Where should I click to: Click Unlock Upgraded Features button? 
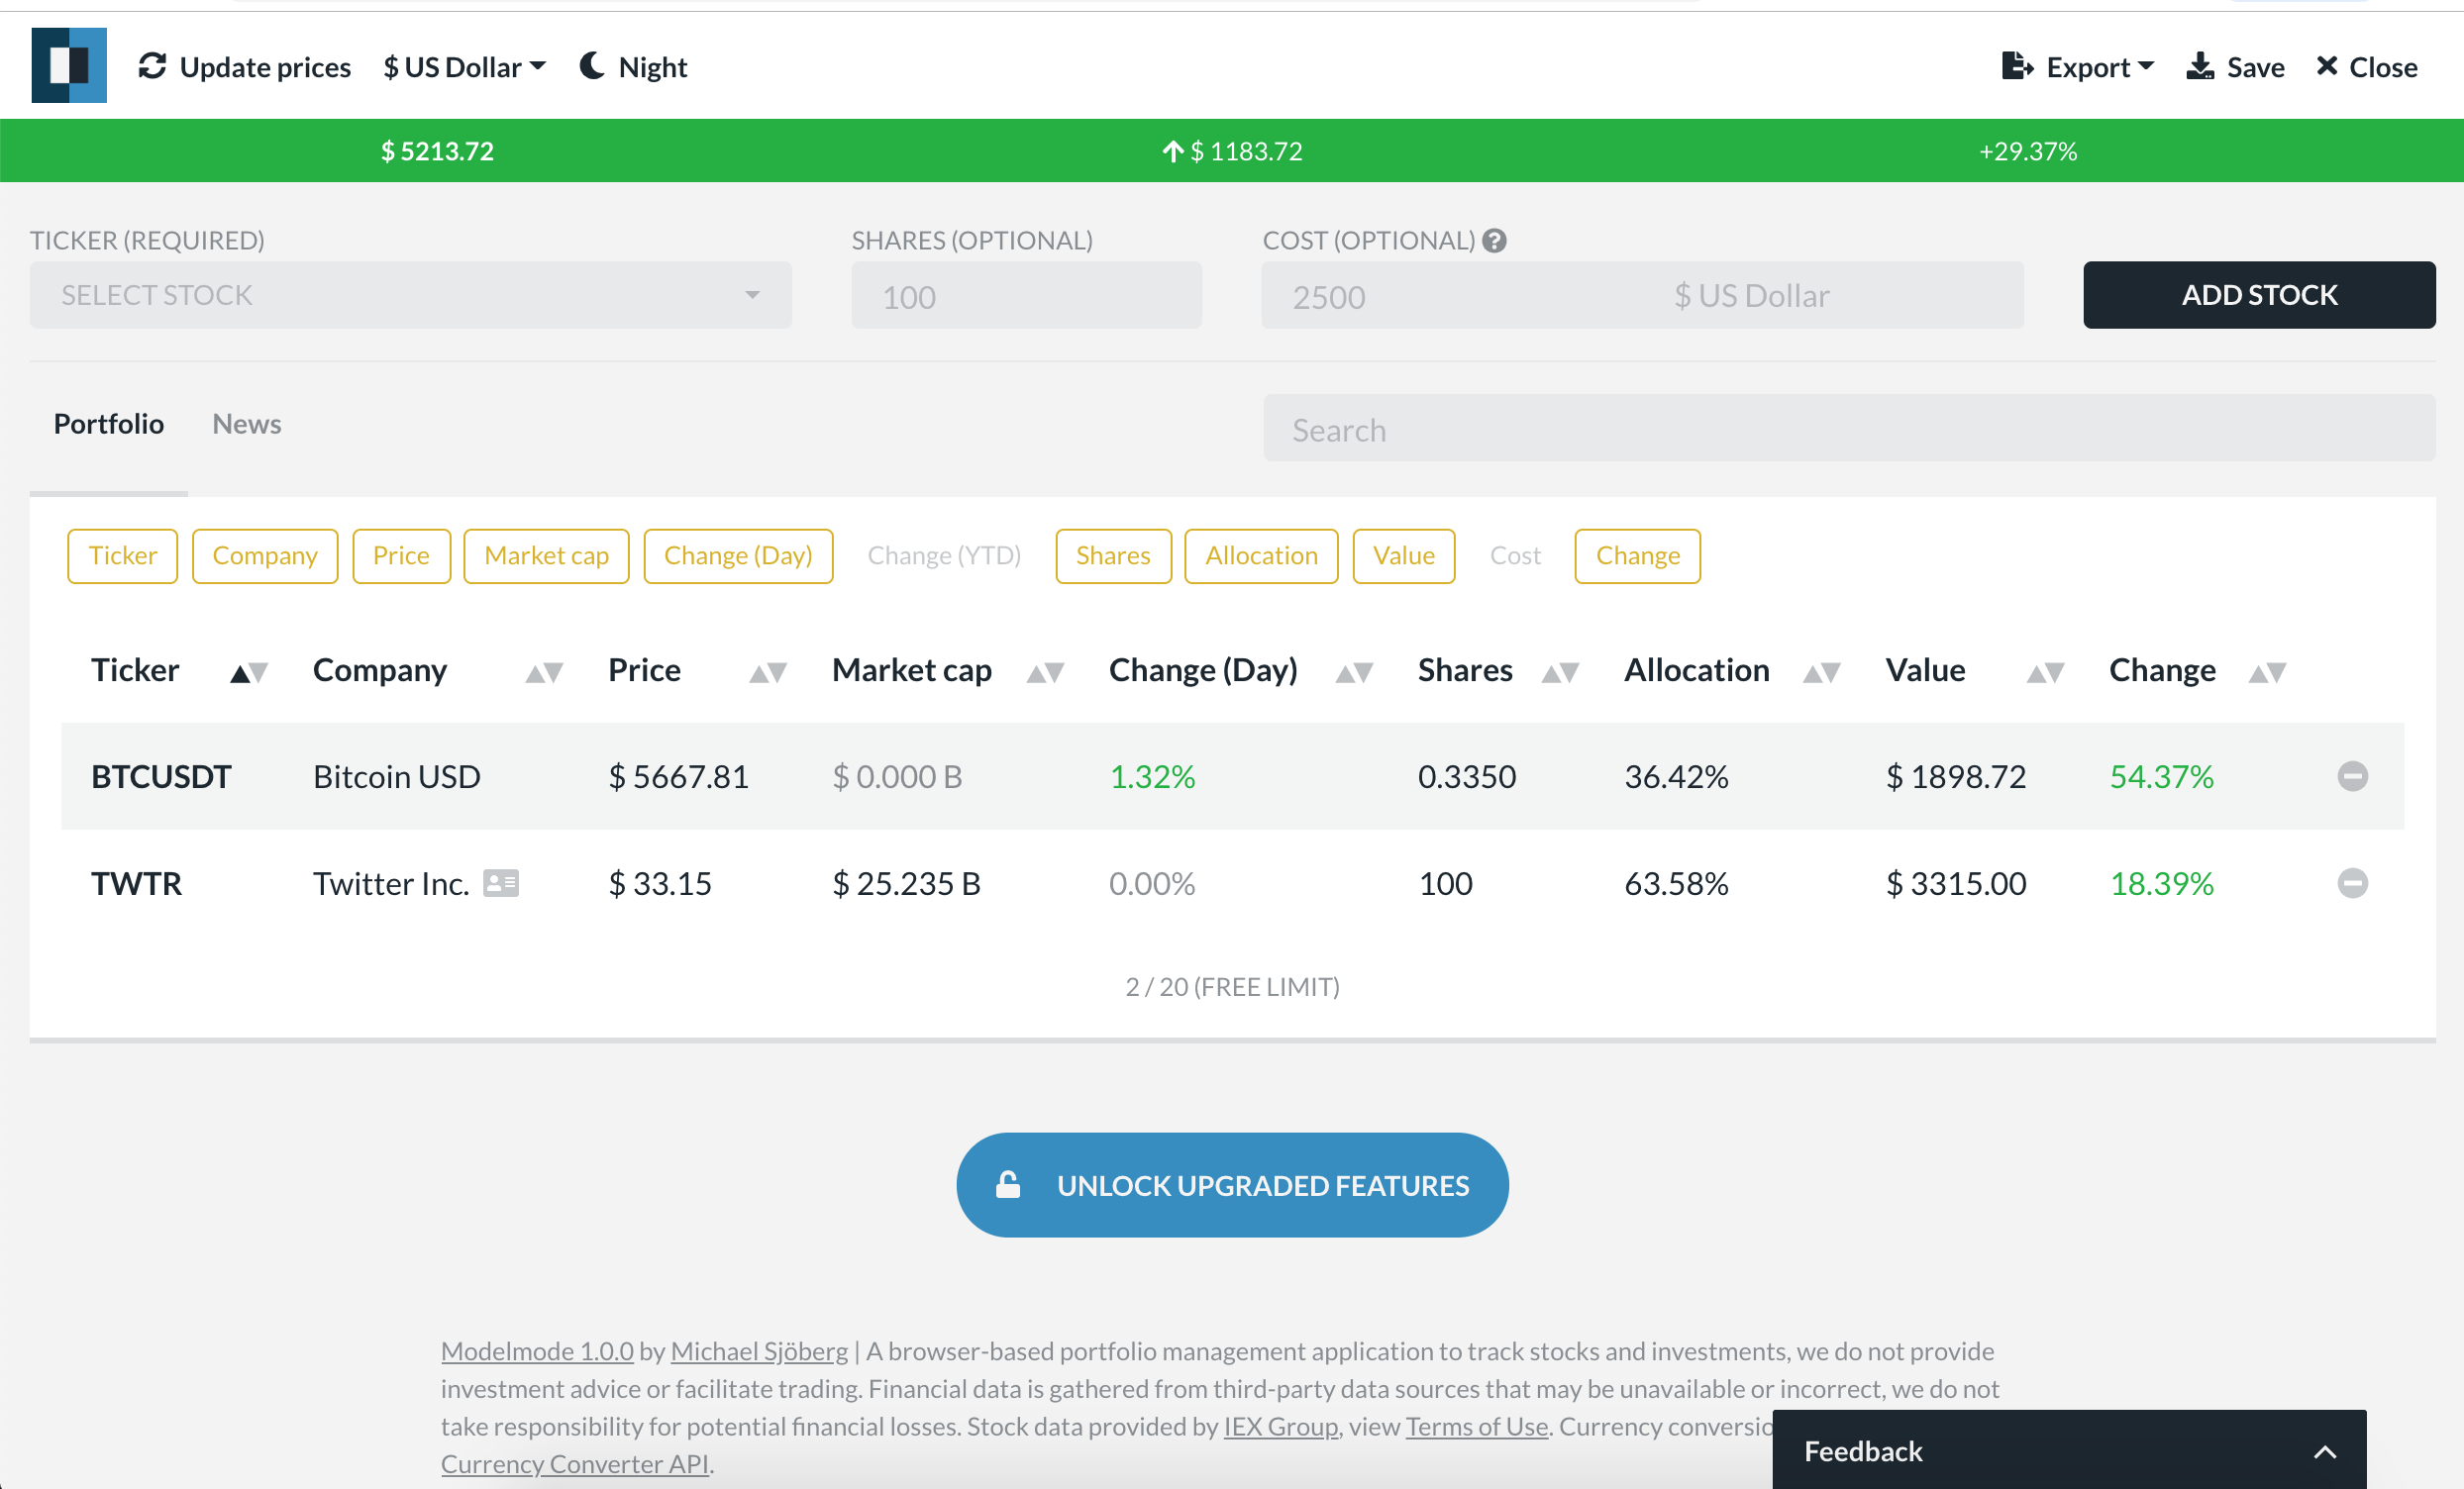coord(1232,1185)
